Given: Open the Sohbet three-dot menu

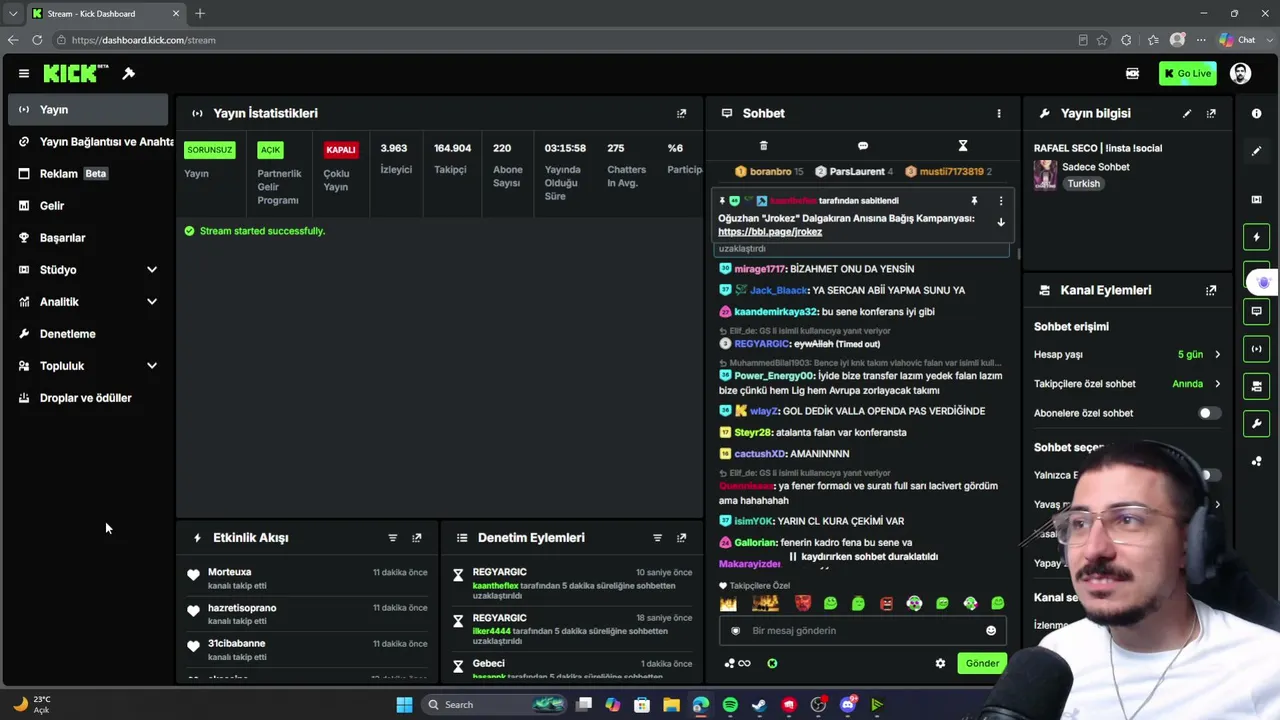Looking at the screenshot, I should click(998, 113).
